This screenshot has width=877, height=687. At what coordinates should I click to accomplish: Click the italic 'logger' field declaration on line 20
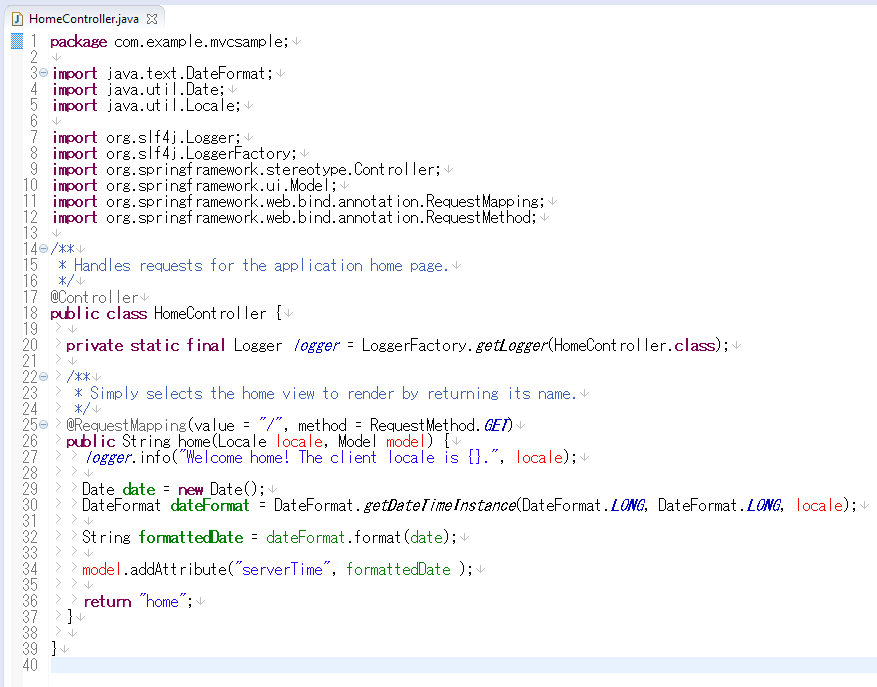317,345
